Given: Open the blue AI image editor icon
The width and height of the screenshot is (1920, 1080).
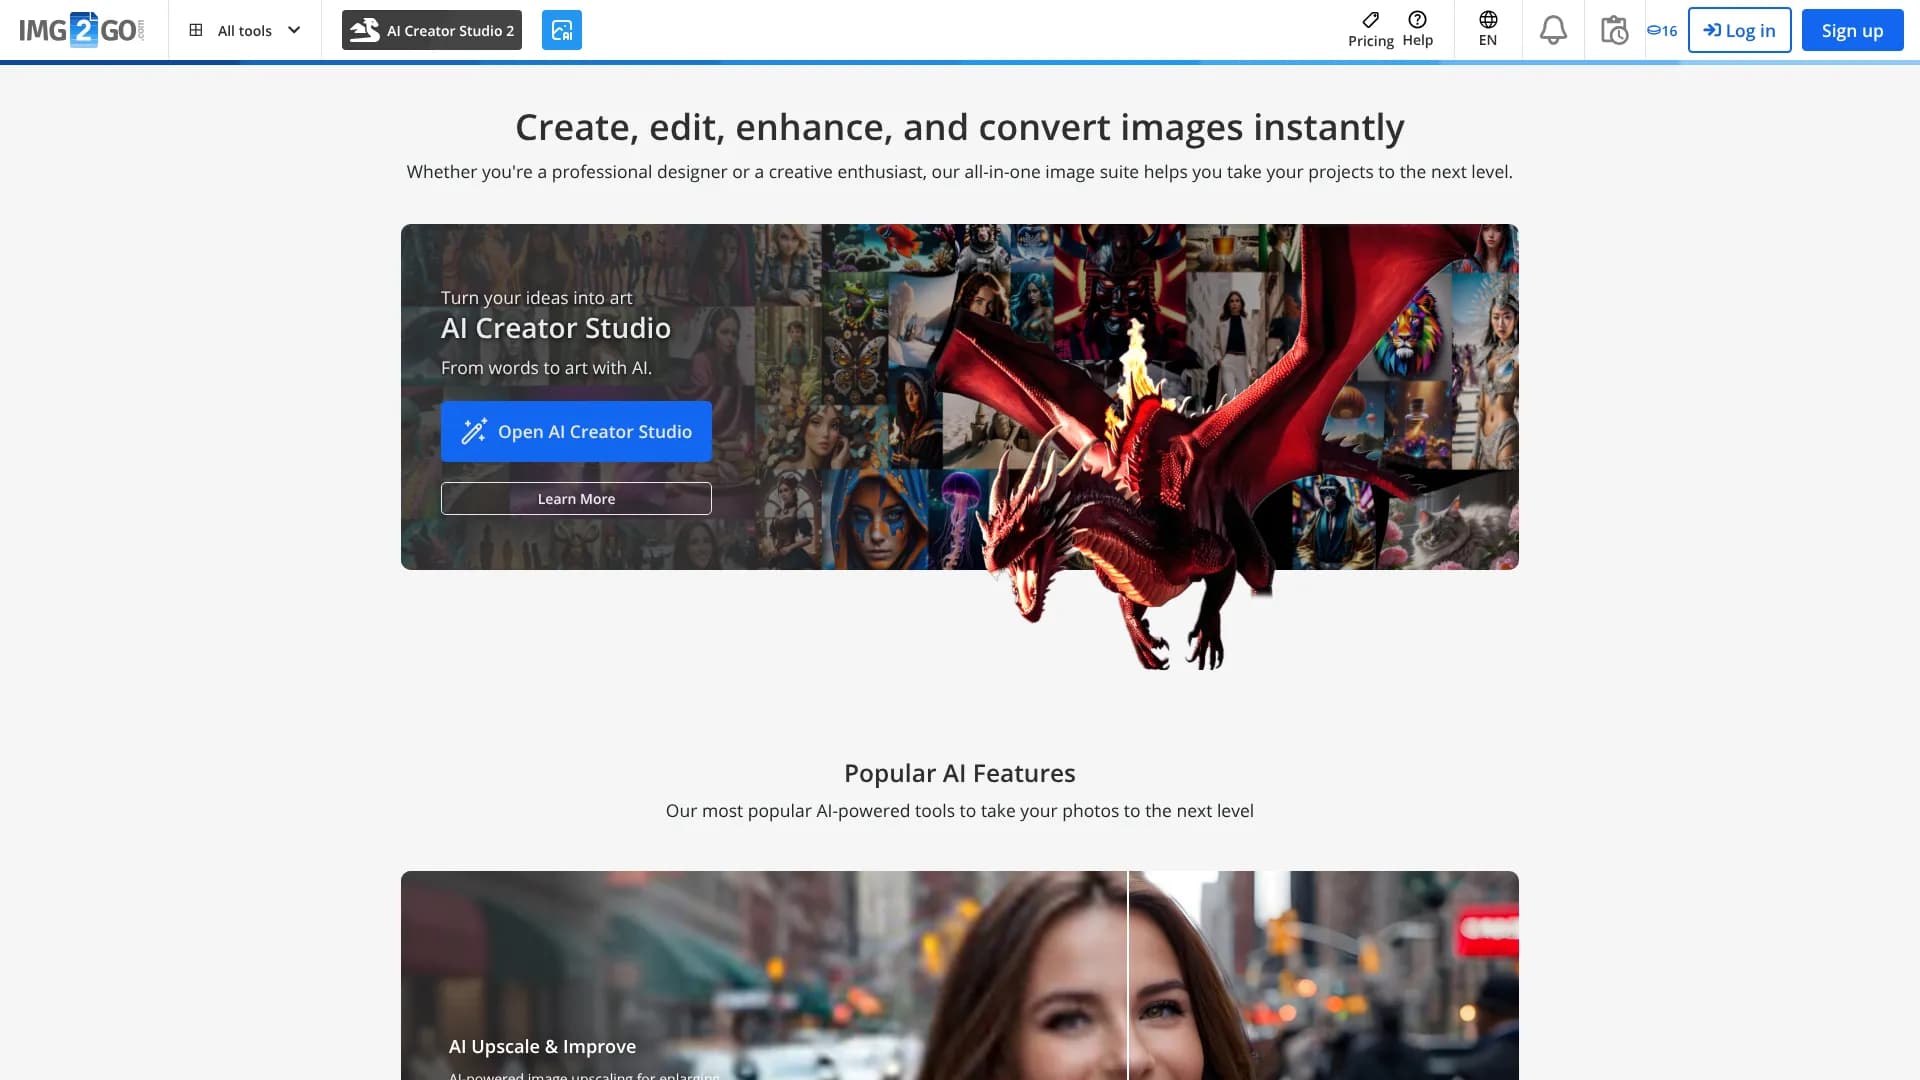Looking at the screenshot, I should coord(562,29).
